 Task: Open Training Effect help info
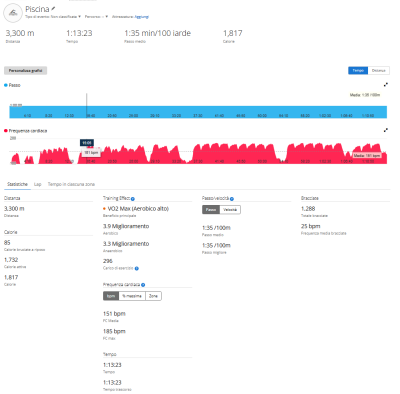[x=133, y=199]
